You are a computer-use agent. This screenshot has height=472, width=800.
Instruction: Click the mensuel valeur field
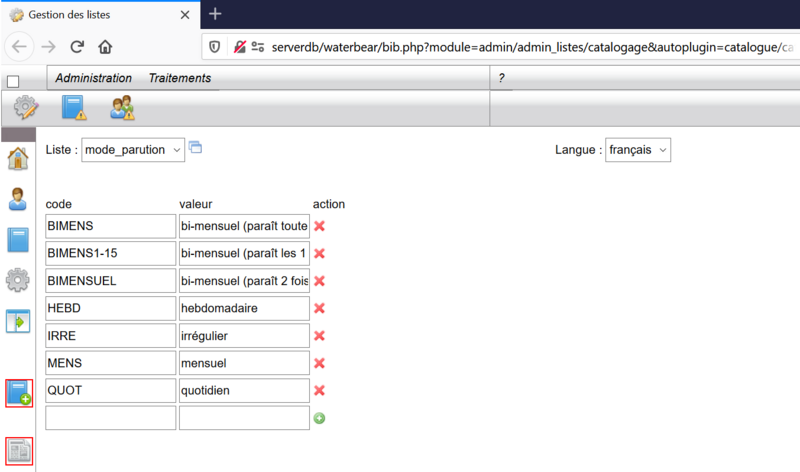tap(244, 363)
